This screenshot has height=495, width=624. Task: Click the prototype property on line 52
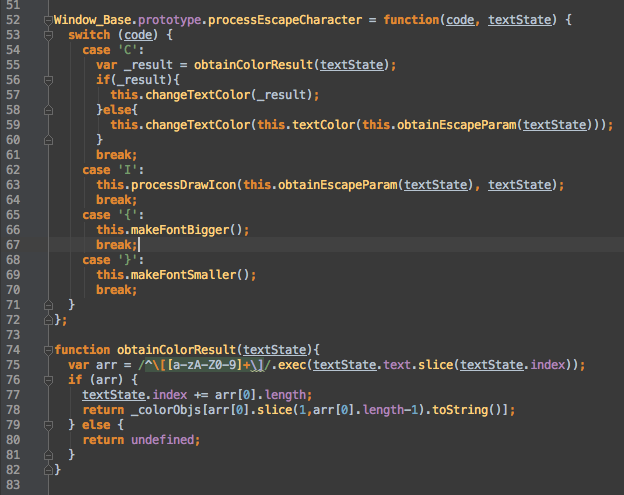click(170, 20)
